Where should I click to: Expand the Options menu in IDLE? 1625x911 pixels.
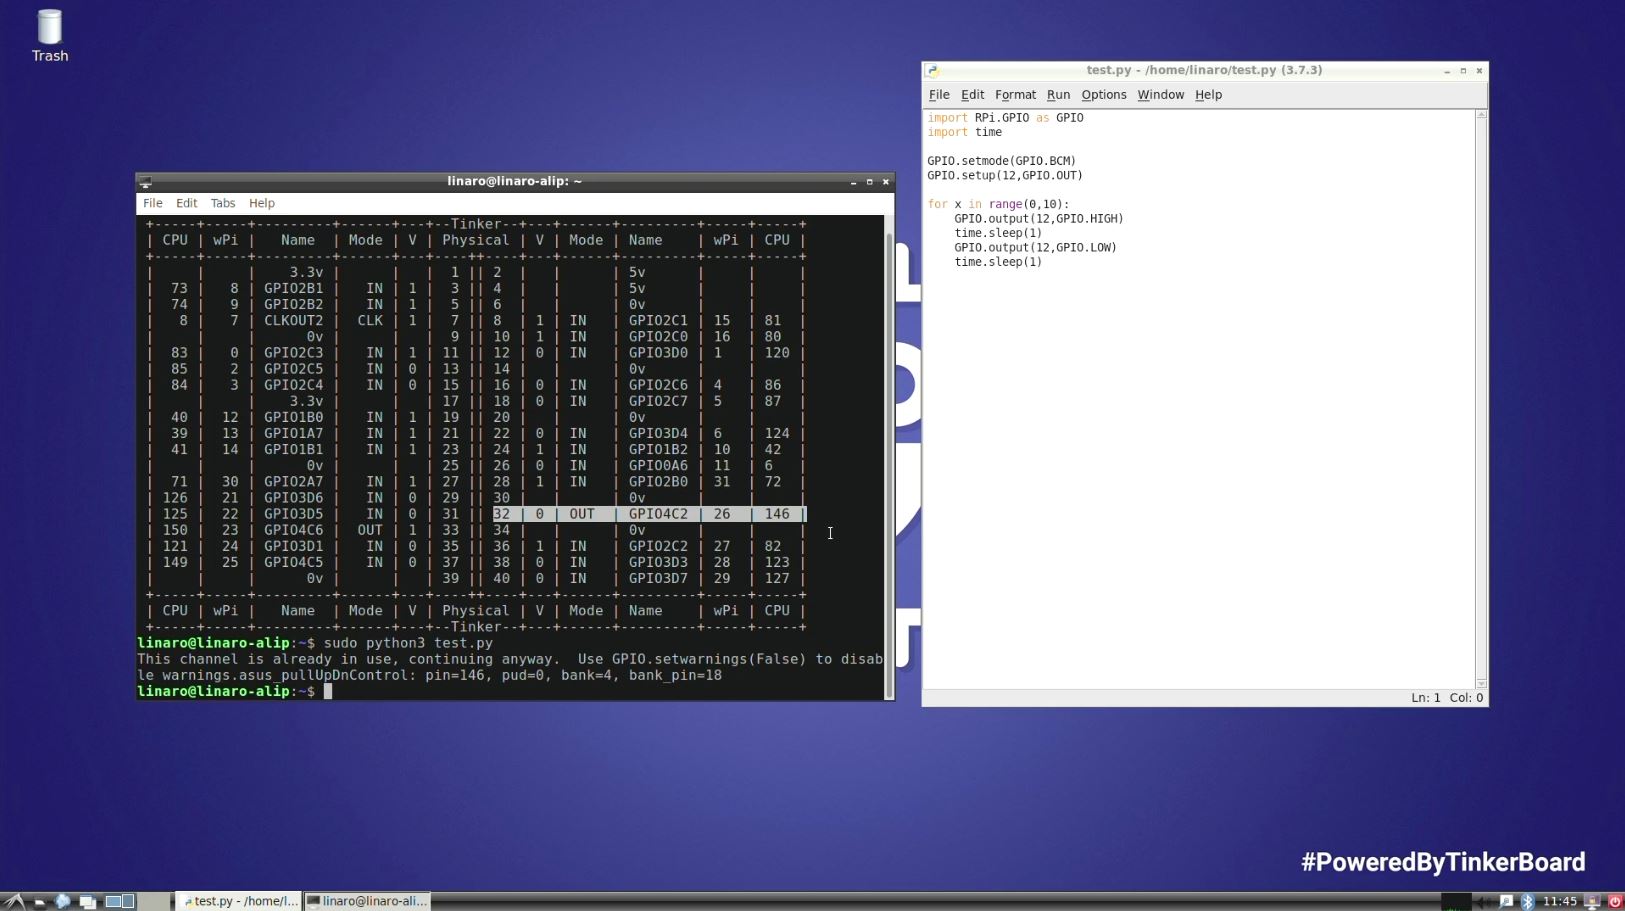1103,95
